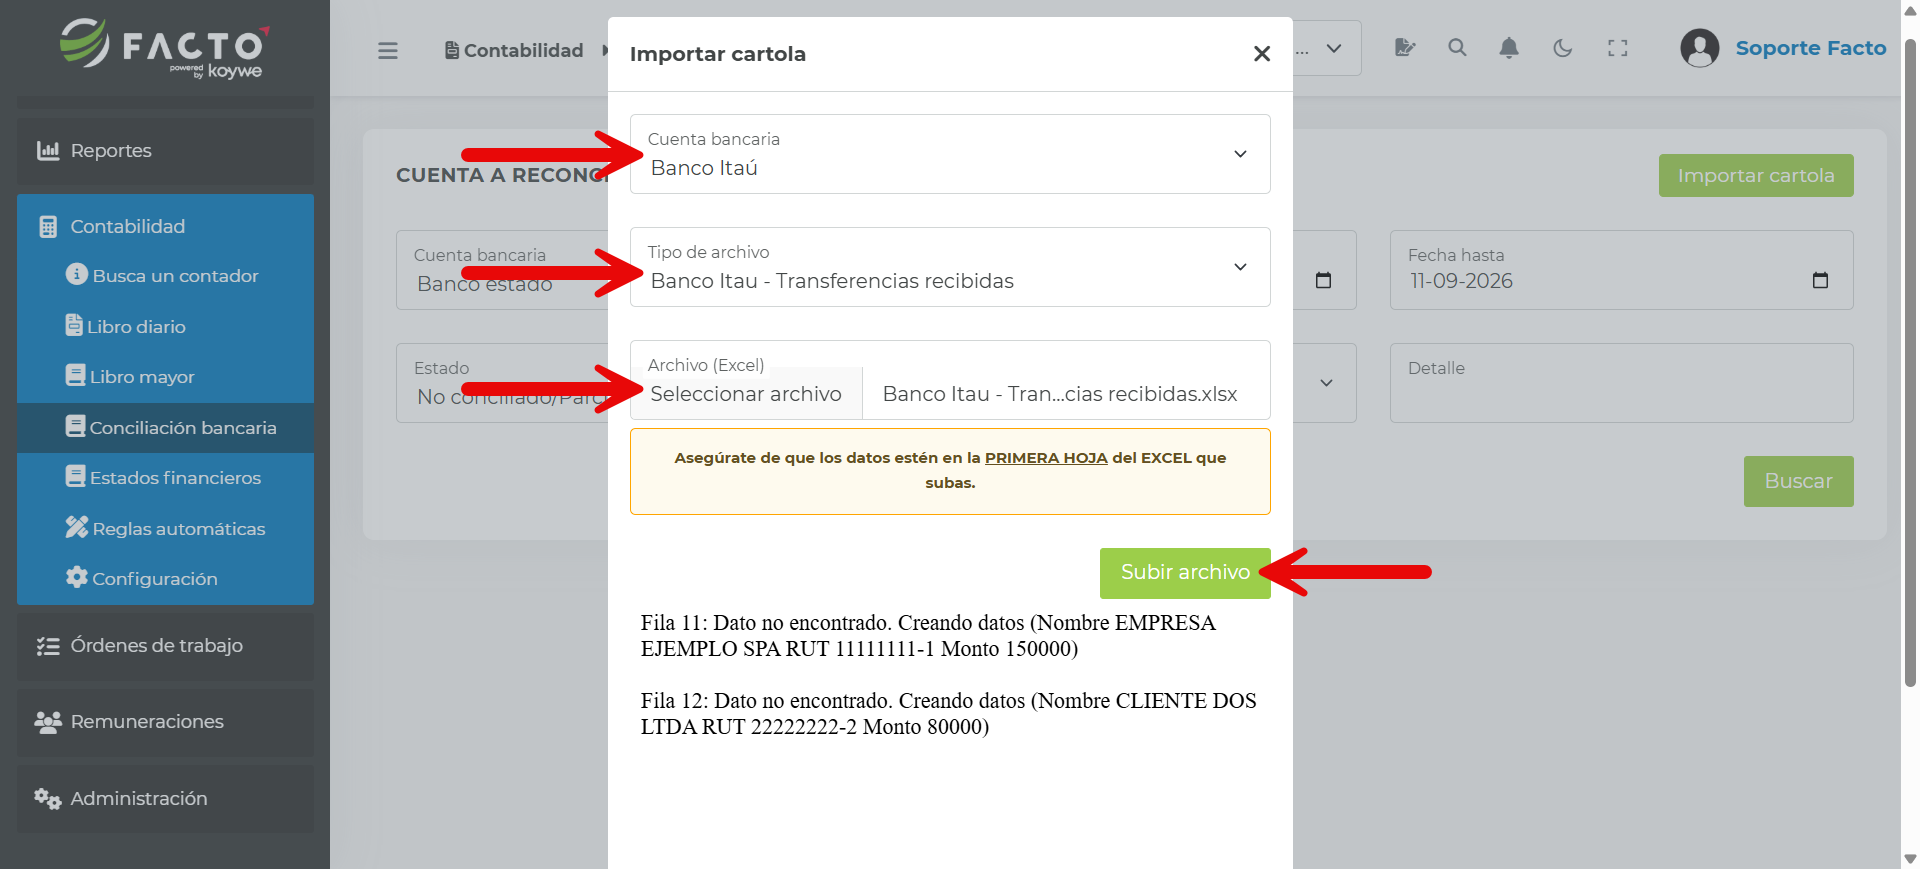1920x869 pixels.
Task: Click the Contabilidad calculator icon in sidebar
Action: click(48, 227)
